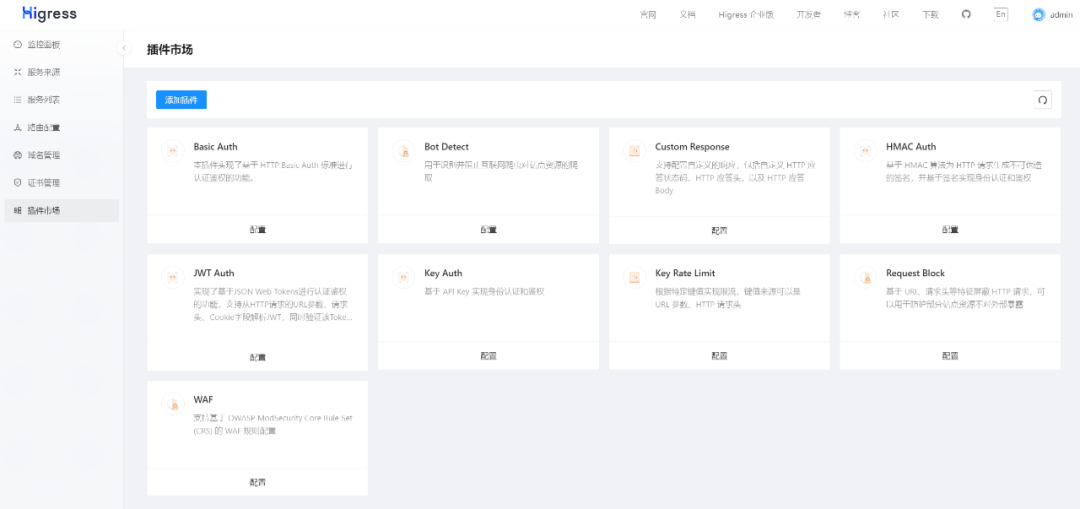1080x509 pixels.
Task: Click the Bot Detect title text
Action: click(446, 147)
